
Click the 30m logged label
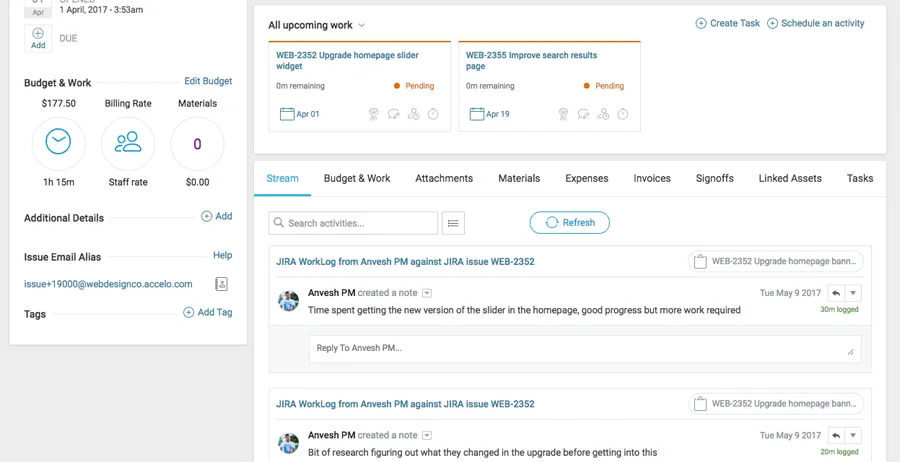tap(839, 309)
